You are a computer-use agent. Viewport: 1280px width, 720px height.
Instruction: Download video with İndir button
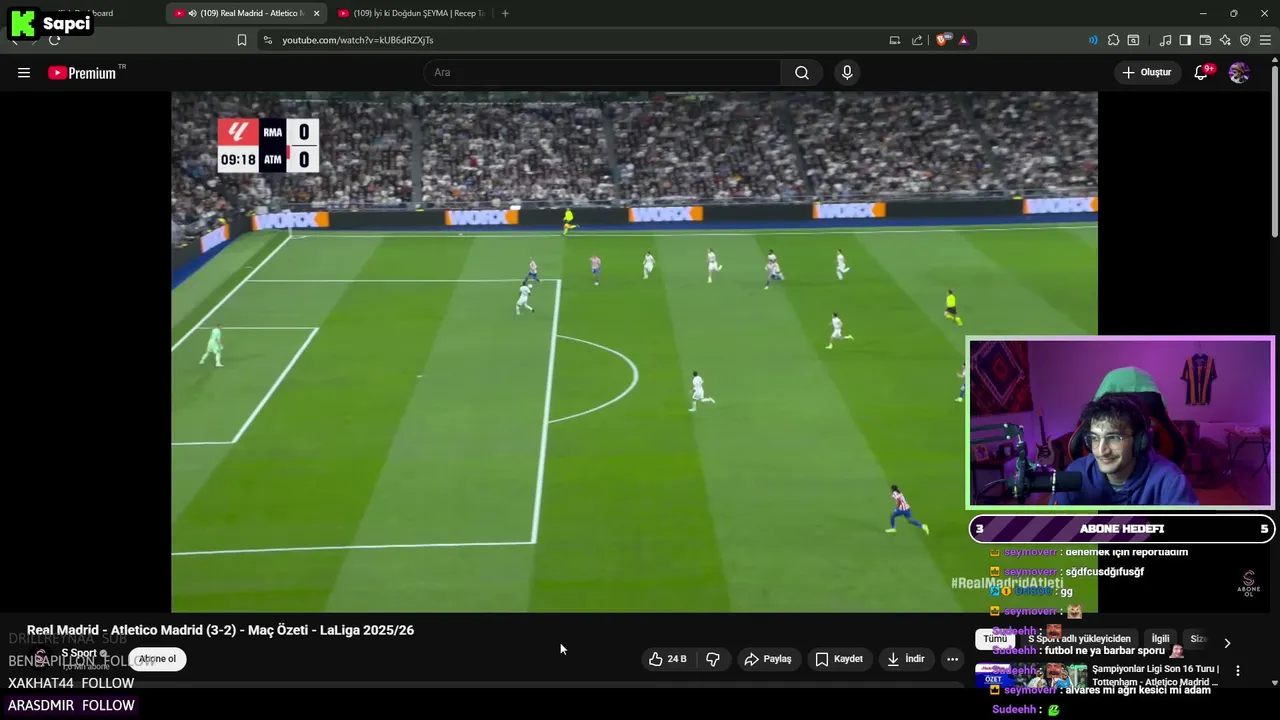[x=906, y=659]
